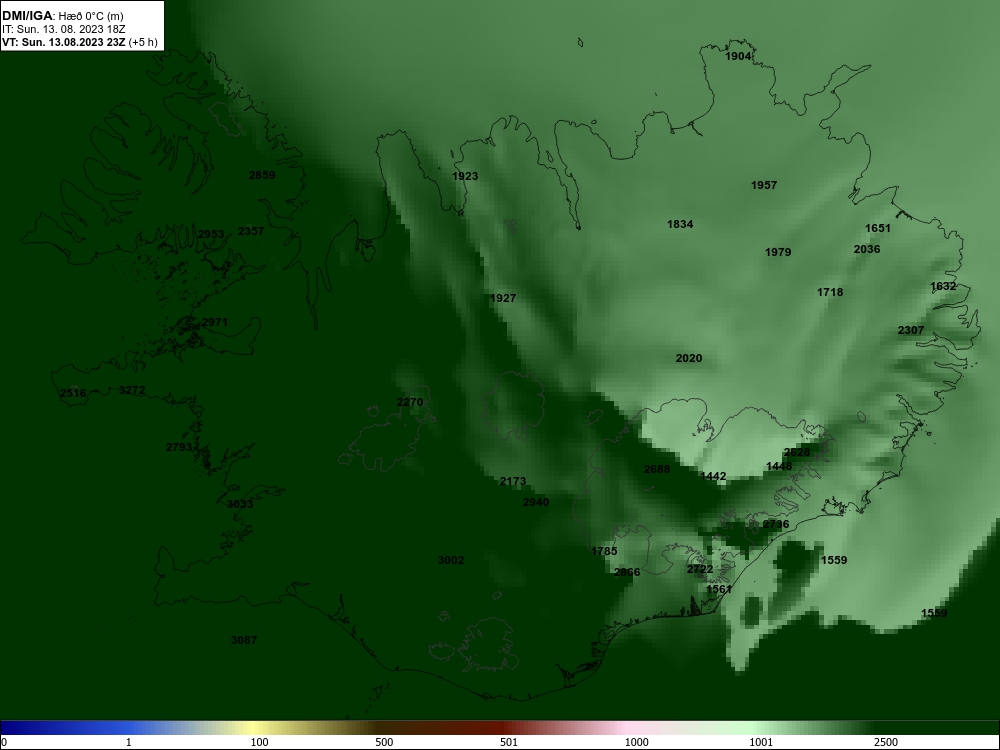Select the "1000" legend label

(x=636, y=742)
